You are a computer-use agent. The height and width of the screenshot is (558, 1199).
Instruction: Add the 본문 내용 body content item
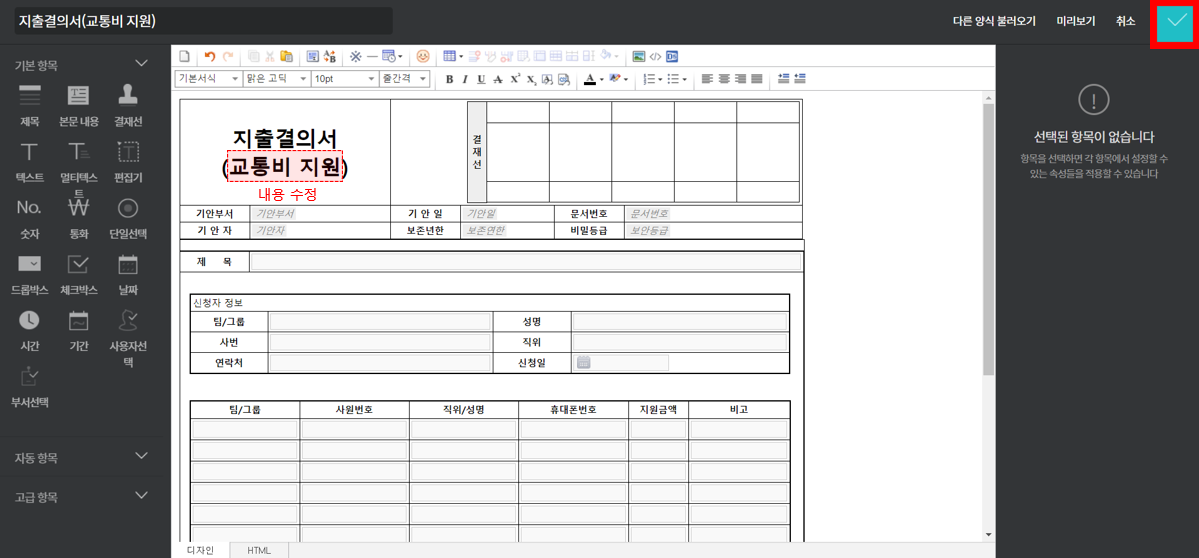click(79, 104)
